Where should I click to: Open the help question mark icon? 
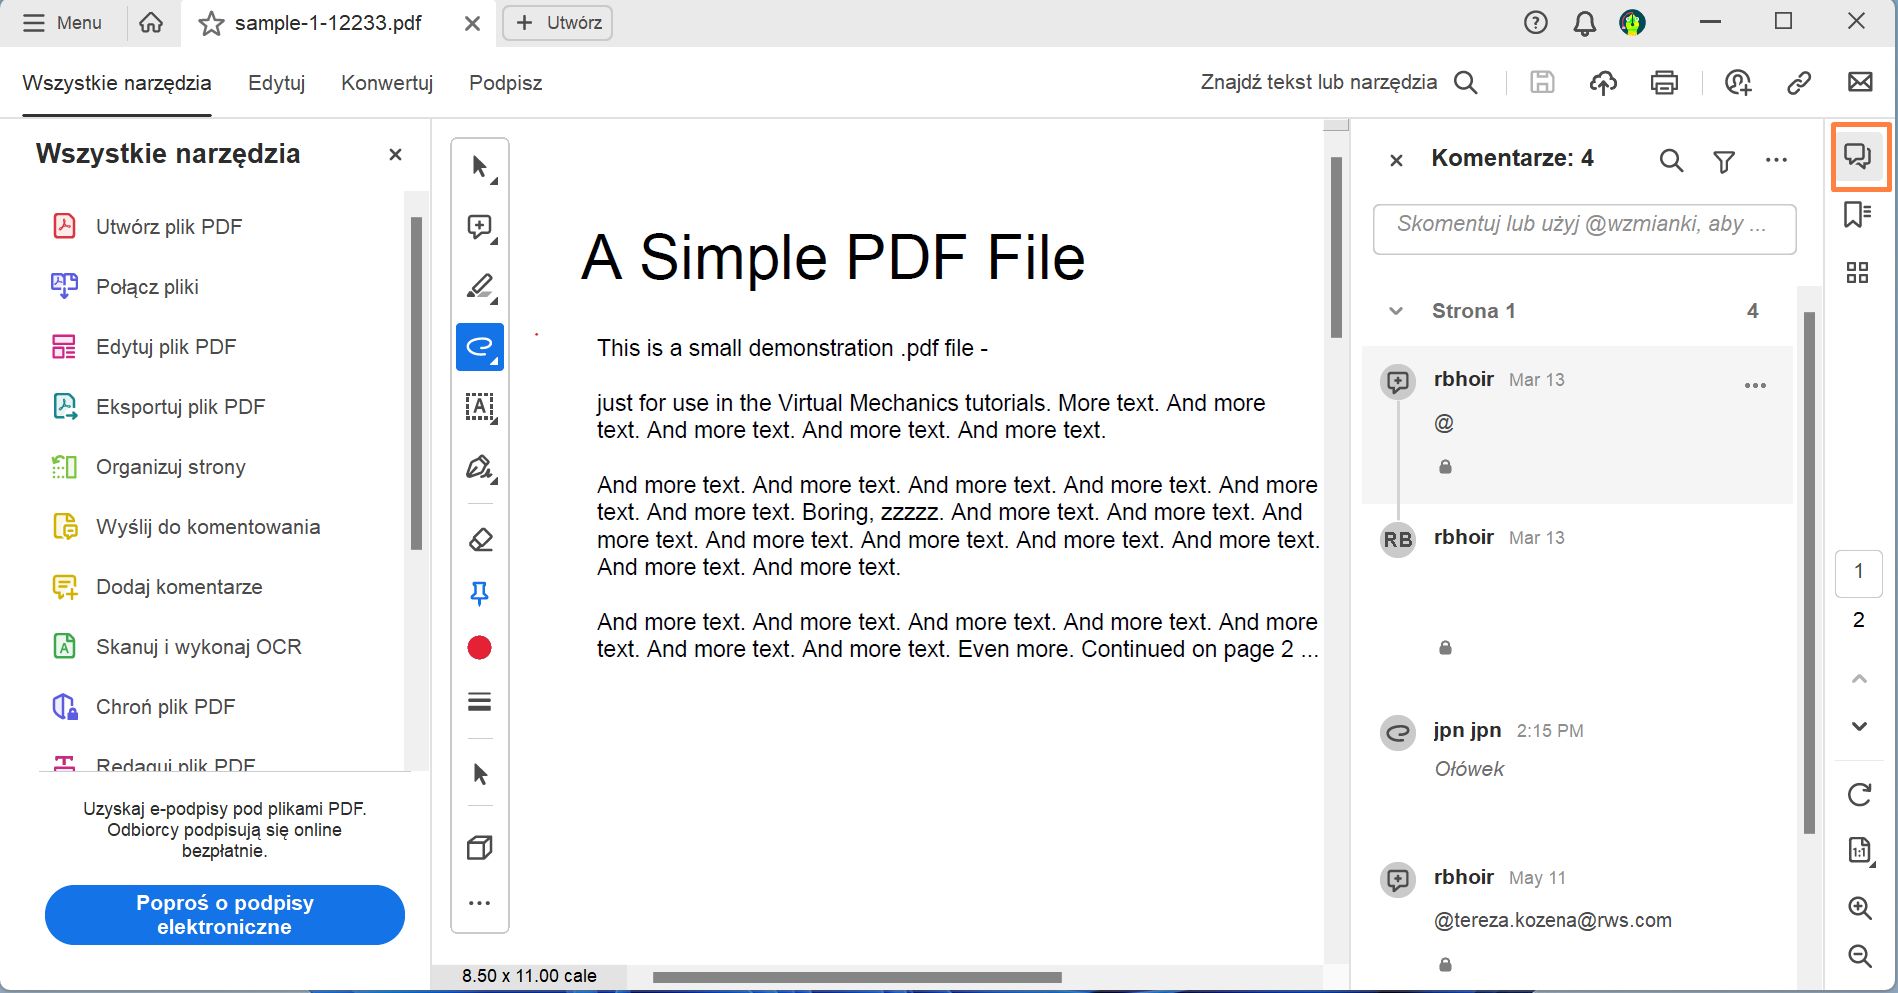click(x=1536, y=23)
